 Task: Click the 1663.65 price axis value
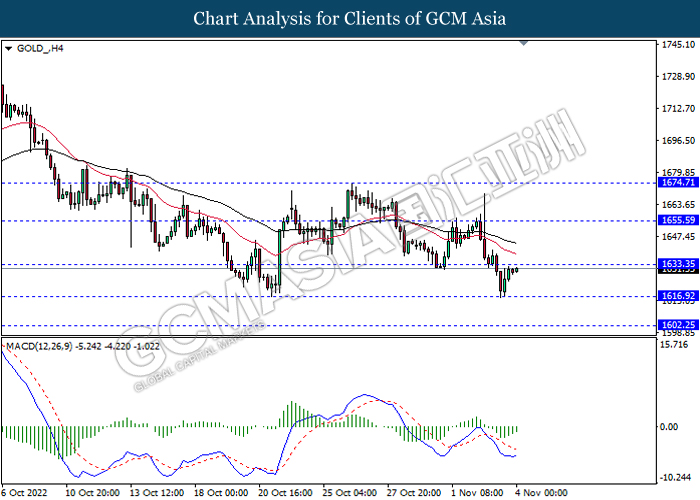678,204
